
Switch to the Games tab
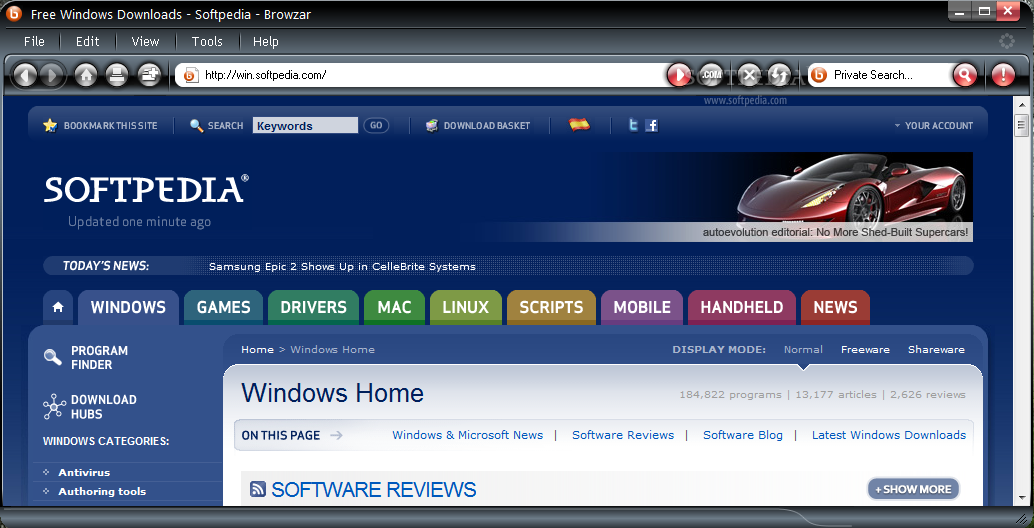click(x=224, y=307)
